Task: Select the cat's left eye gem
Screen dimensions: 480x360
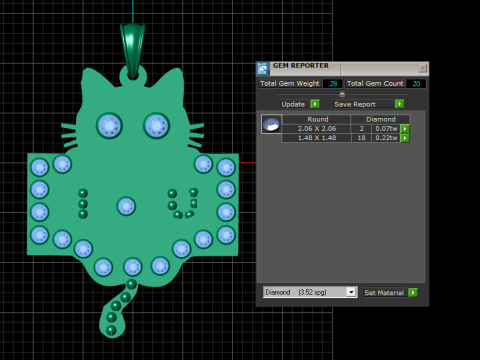Action: point(109,126)
